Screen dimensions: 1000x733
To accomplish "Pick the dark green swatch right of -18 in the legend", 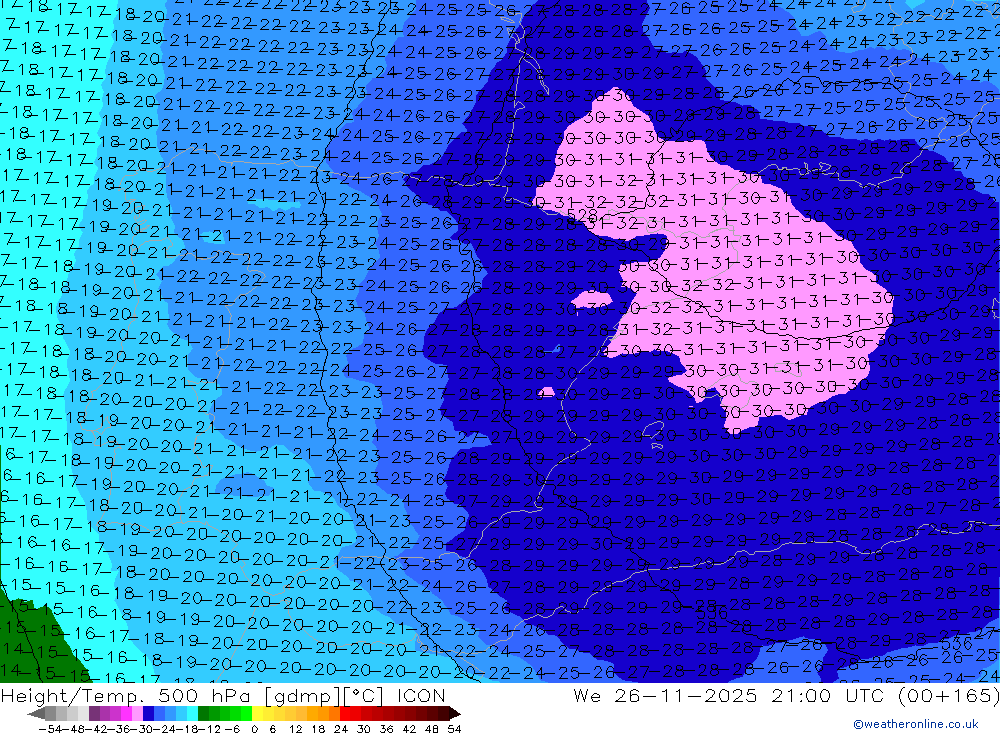I will point(203,713).
